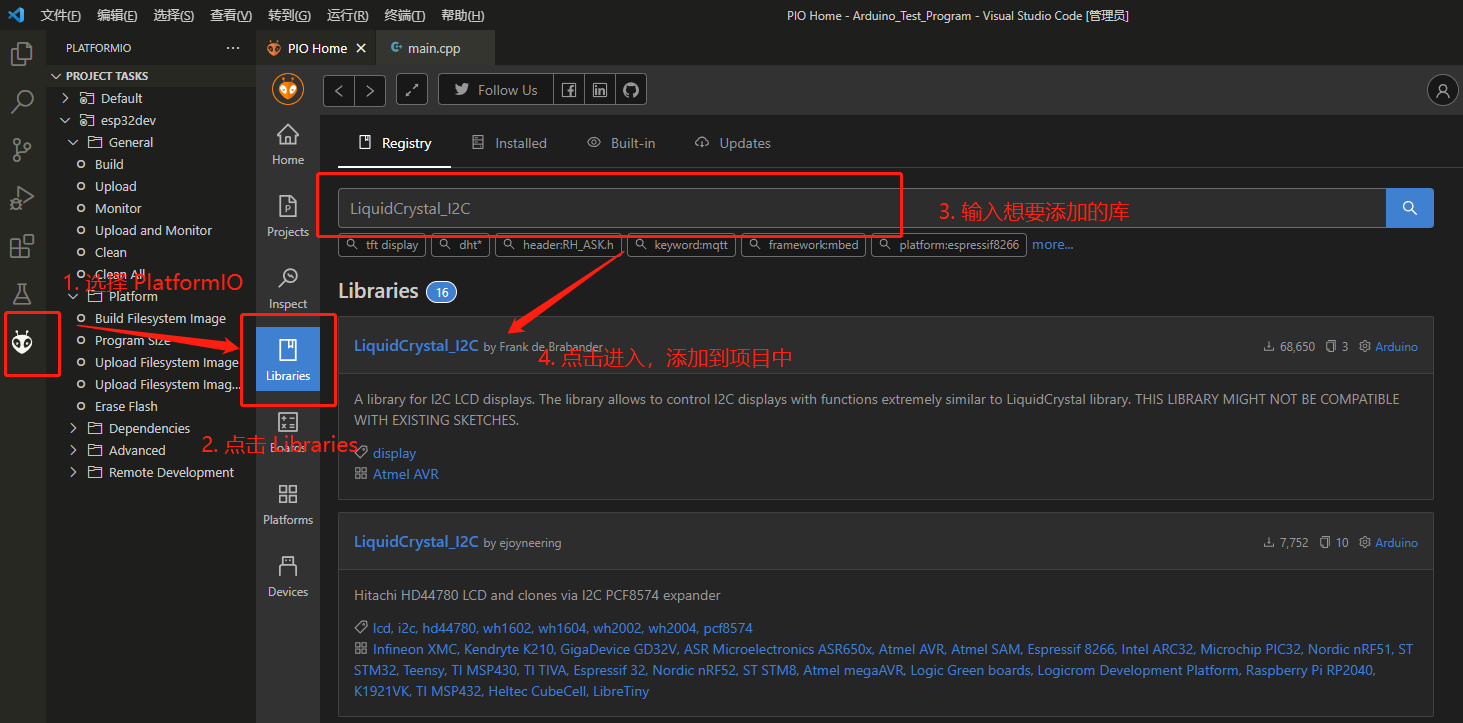Open PlatformIO LinkedIn page icon

(599, 90)
